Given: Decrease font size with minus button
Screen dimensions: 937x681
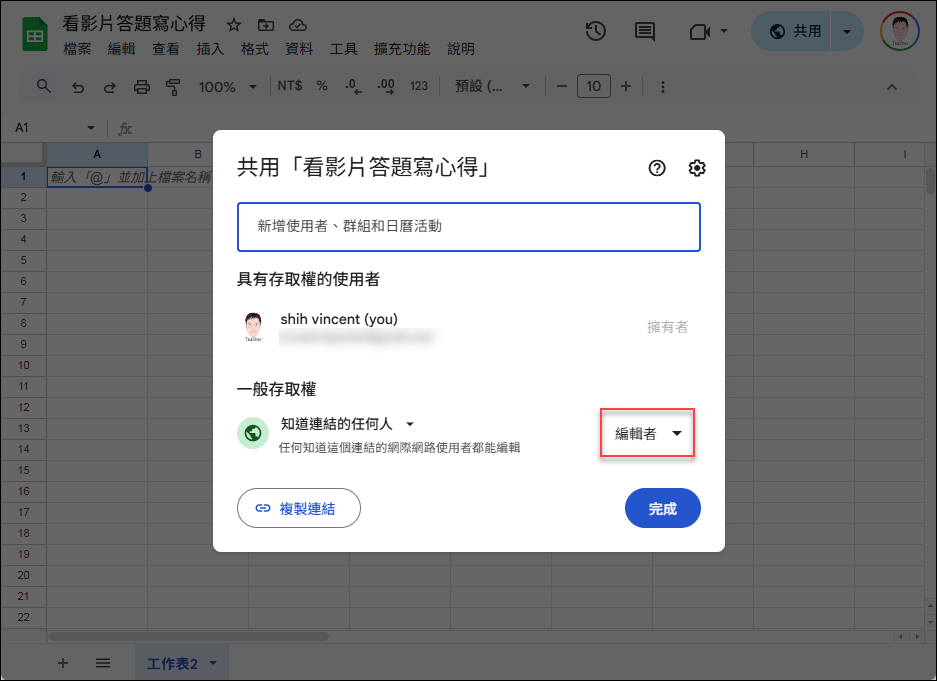Looking at the screenshot, I should pos(562,87).
